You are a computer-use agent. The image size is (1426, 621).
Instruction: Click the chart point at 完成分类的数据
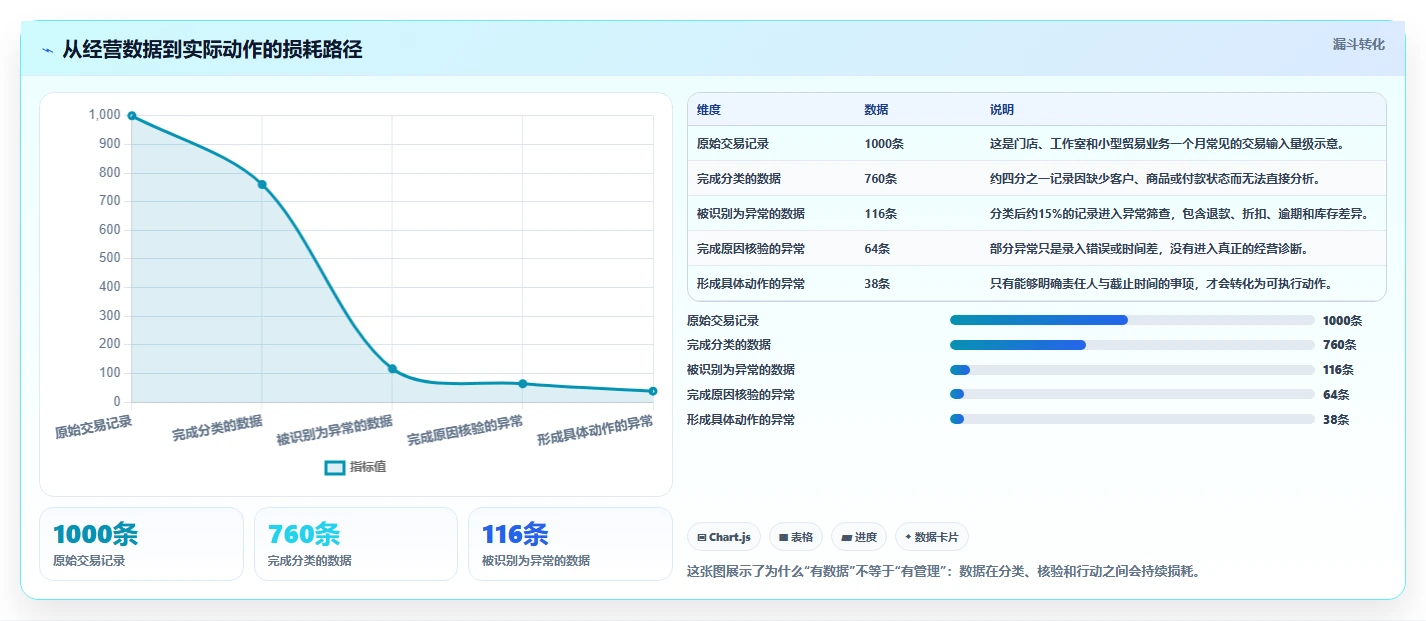pyautogui.click(x=262, y=184)
